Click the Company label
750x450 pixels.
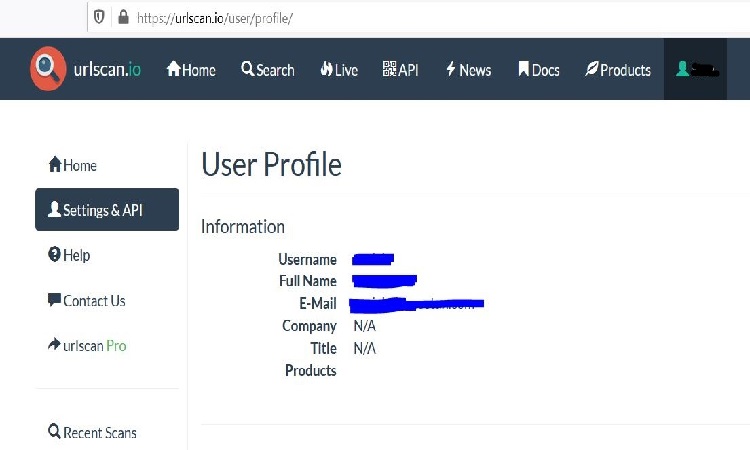click(x=309, y=326)
